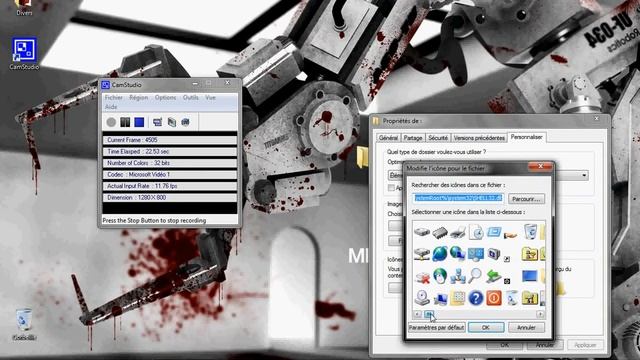Select the grid folder icon in bottom row
The width and height of the screenshot is (640, 360).
pos(458,298)
